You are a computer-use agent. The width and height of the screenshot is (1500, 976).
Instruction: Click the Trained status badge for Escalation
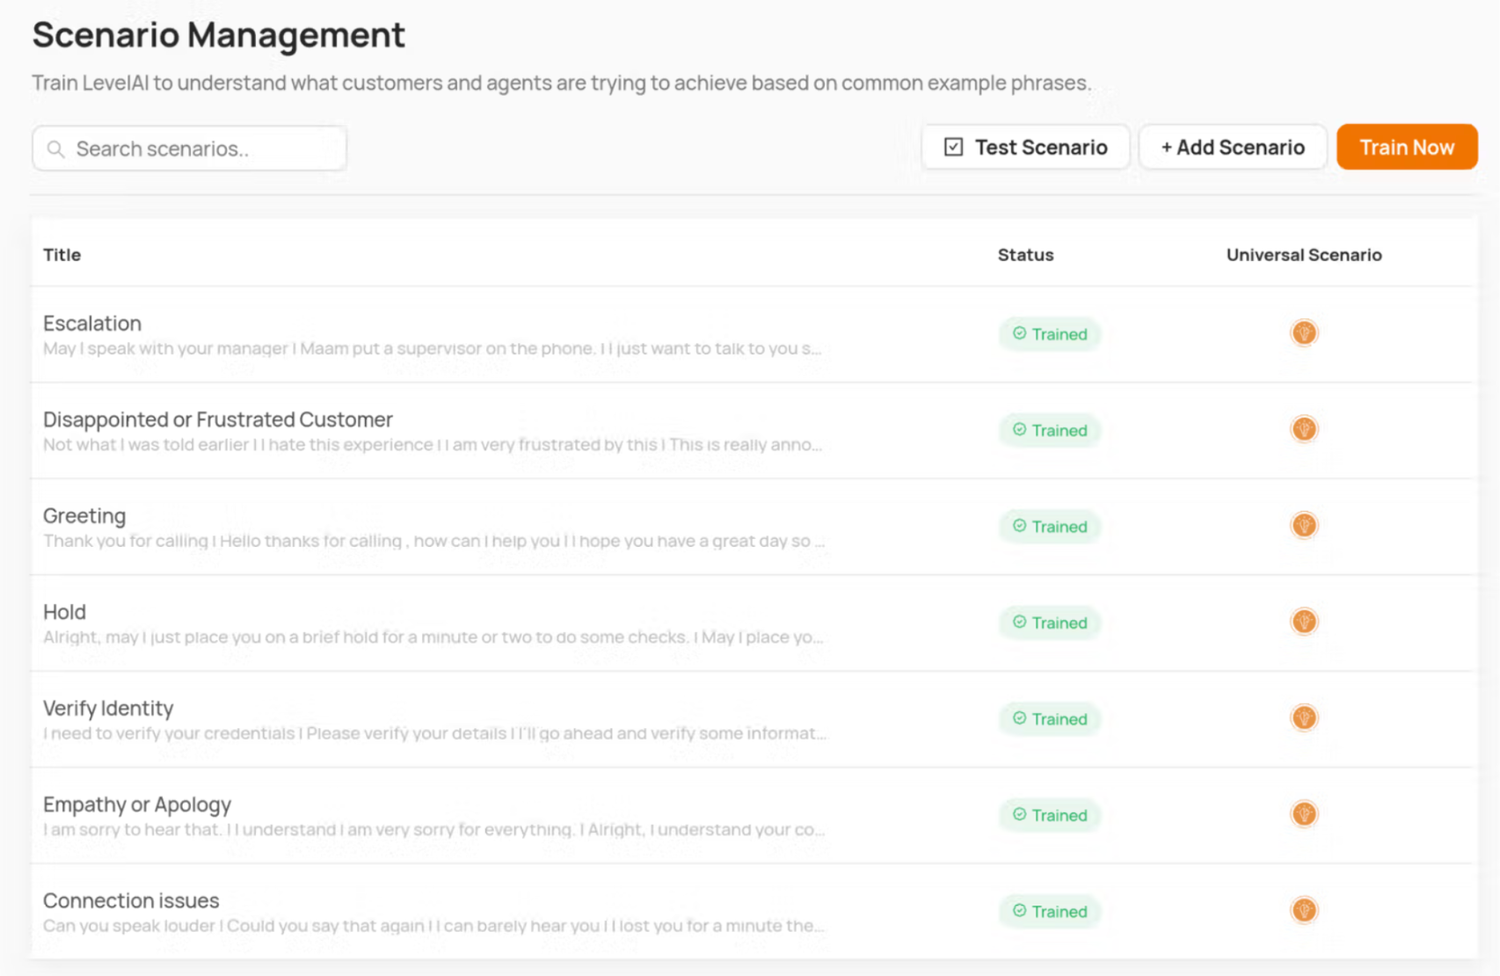coord(1049,334)
